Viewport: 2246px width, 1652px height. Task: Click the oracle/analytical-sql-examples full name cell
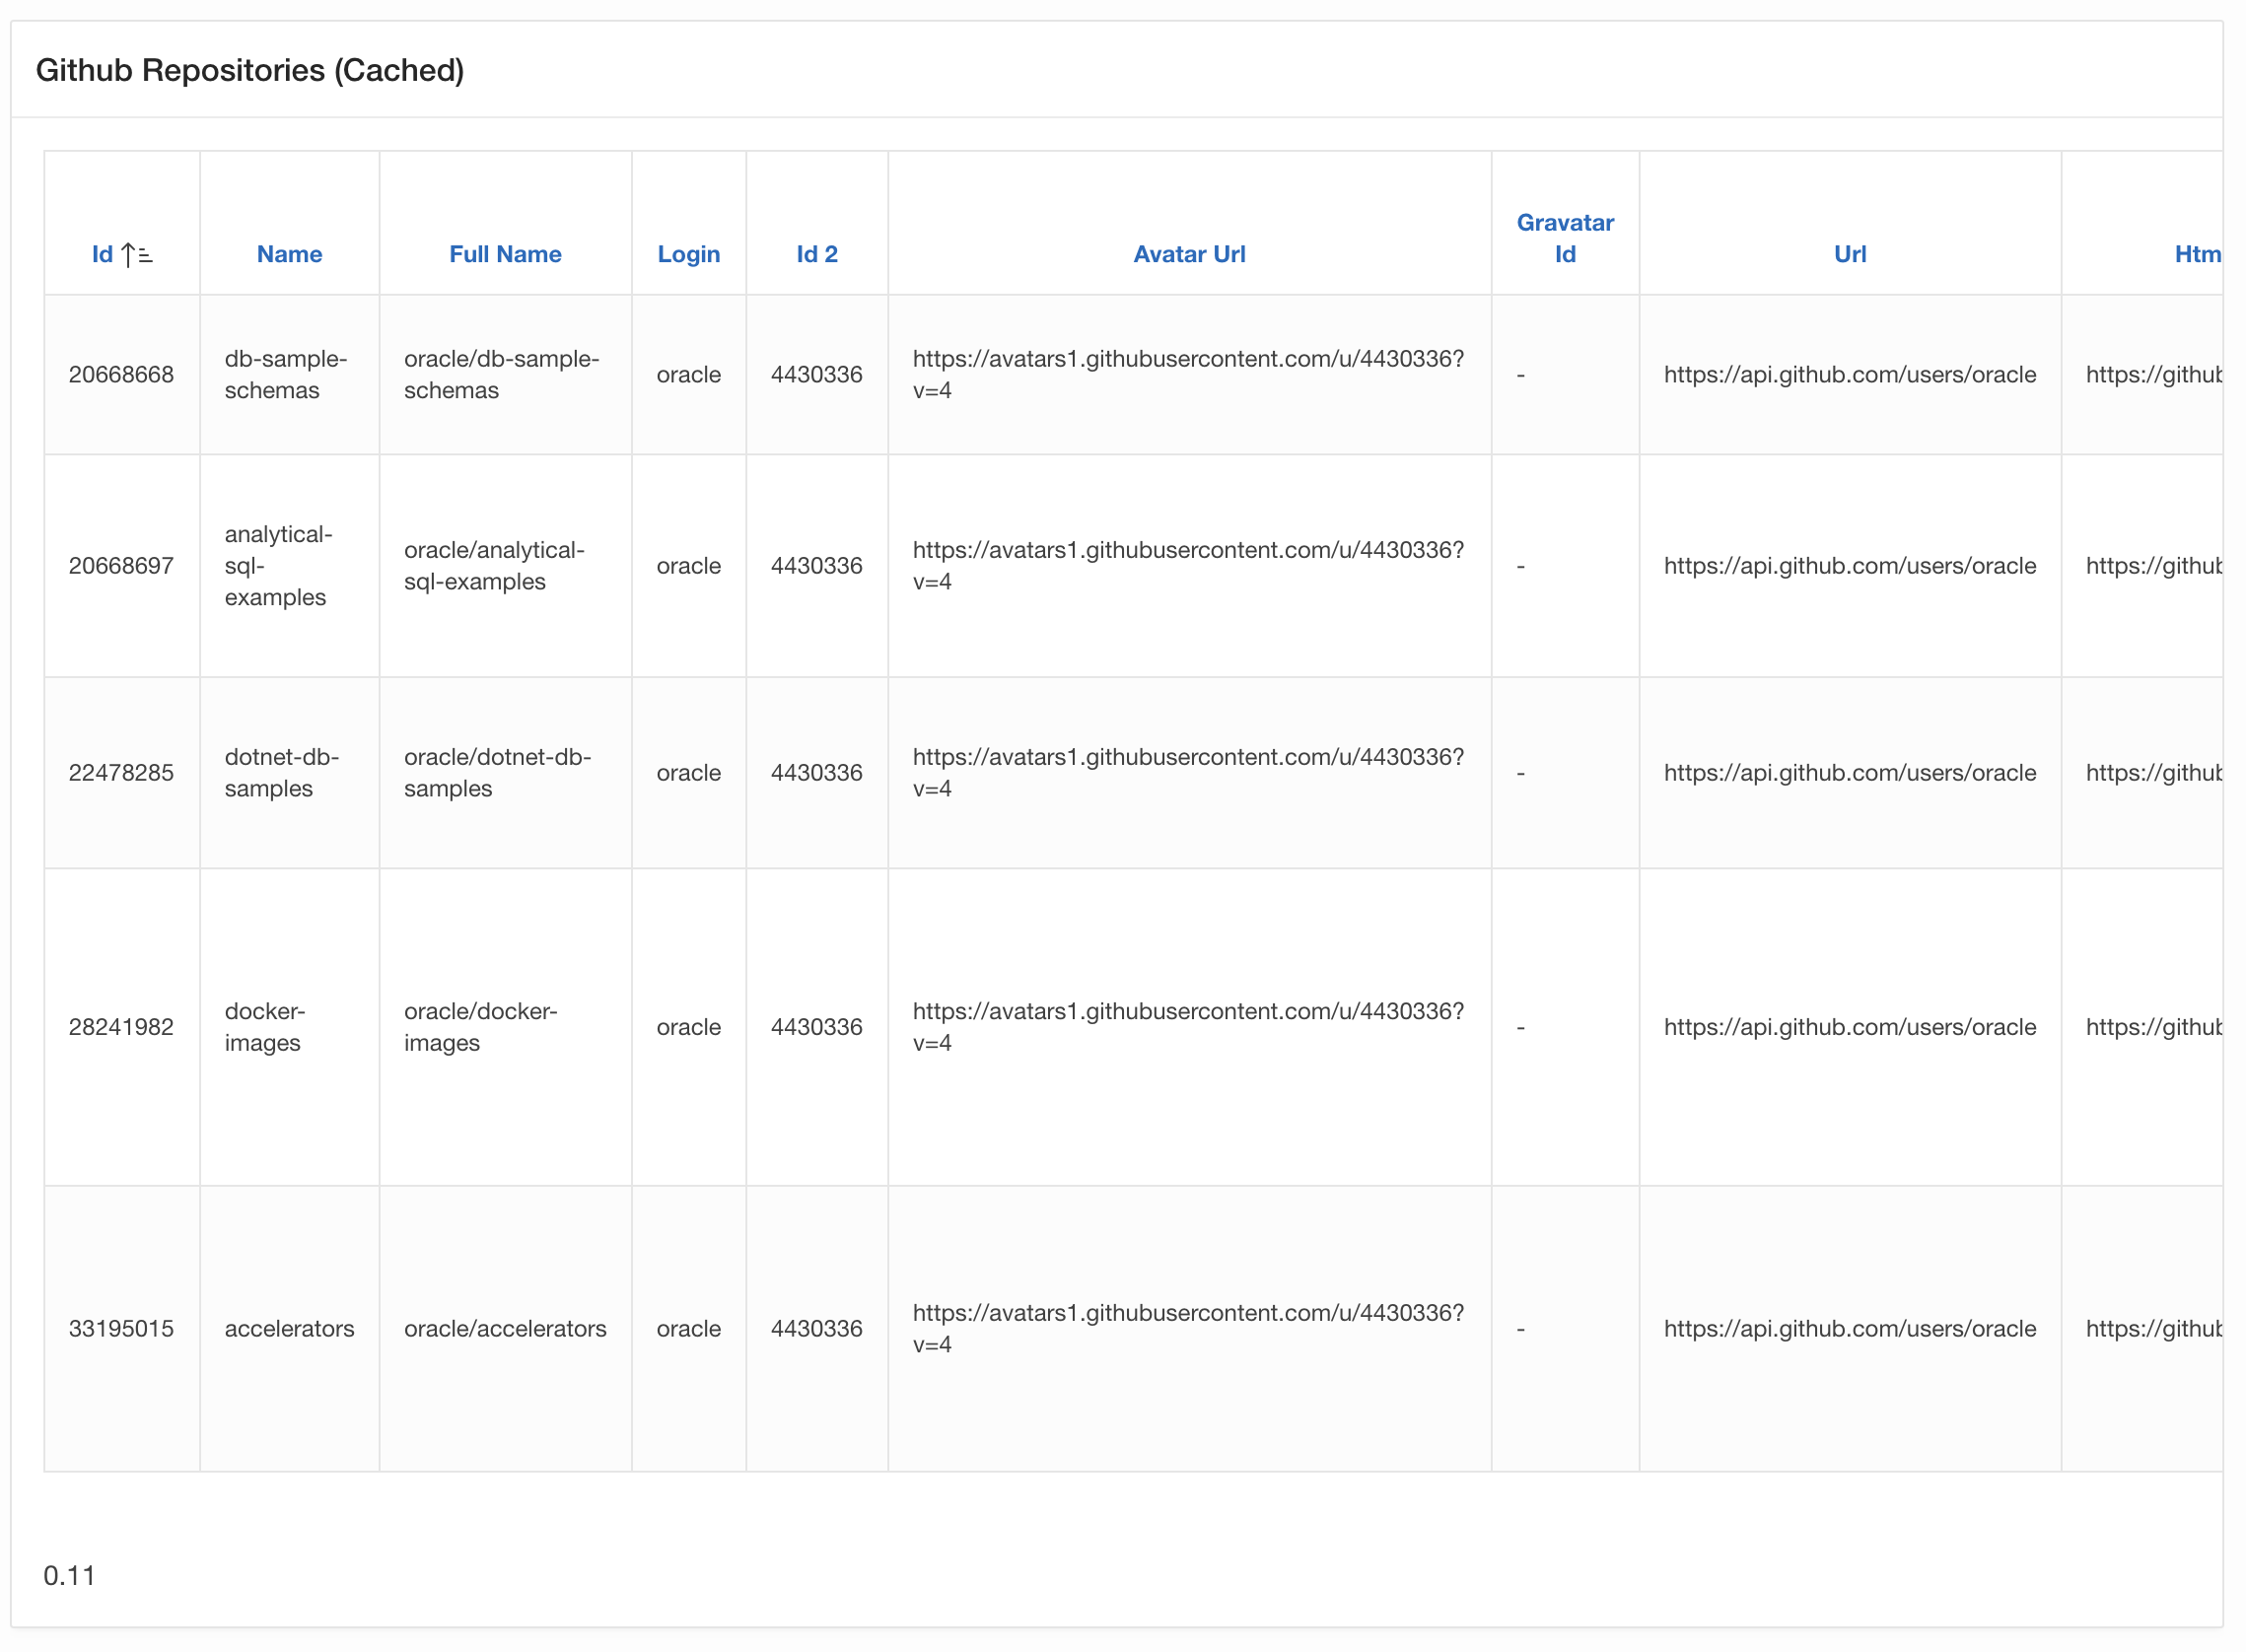[494, 565]
